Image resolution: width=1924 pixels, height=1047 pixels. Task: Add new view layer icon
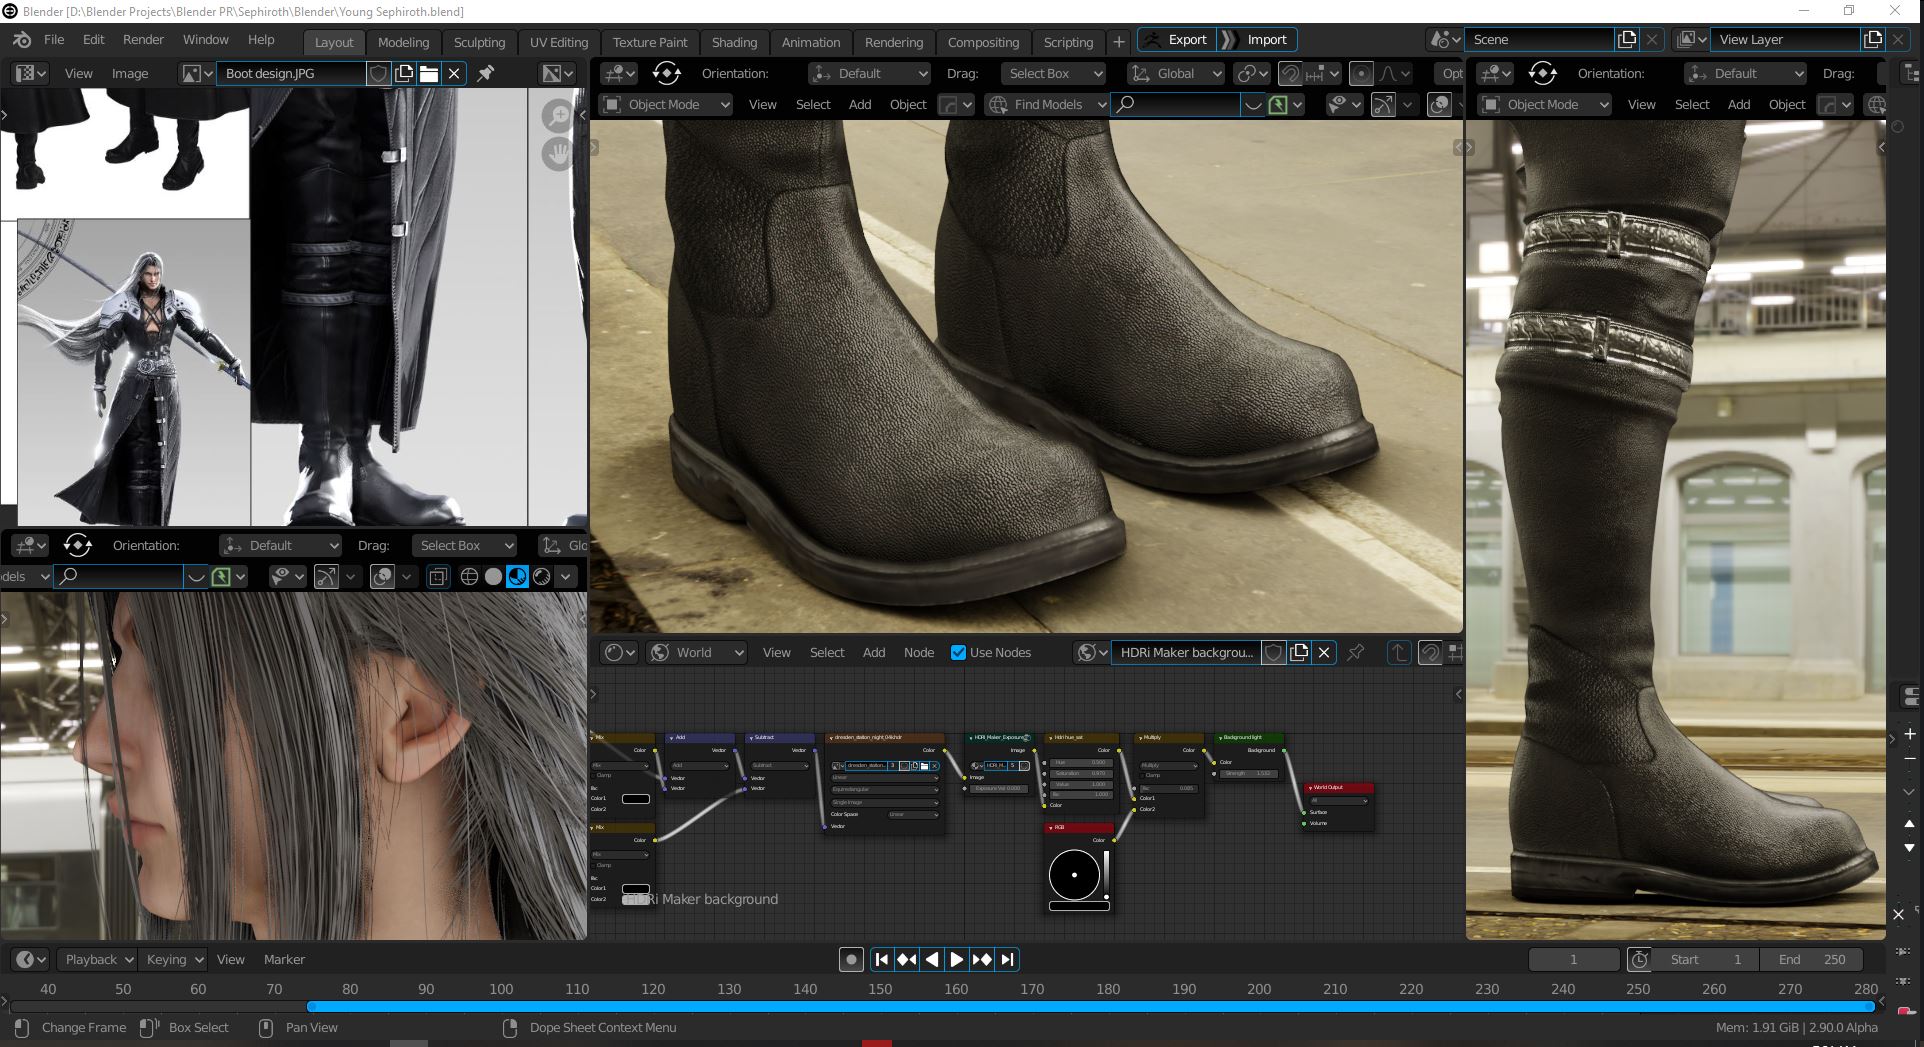(1873, 40)
